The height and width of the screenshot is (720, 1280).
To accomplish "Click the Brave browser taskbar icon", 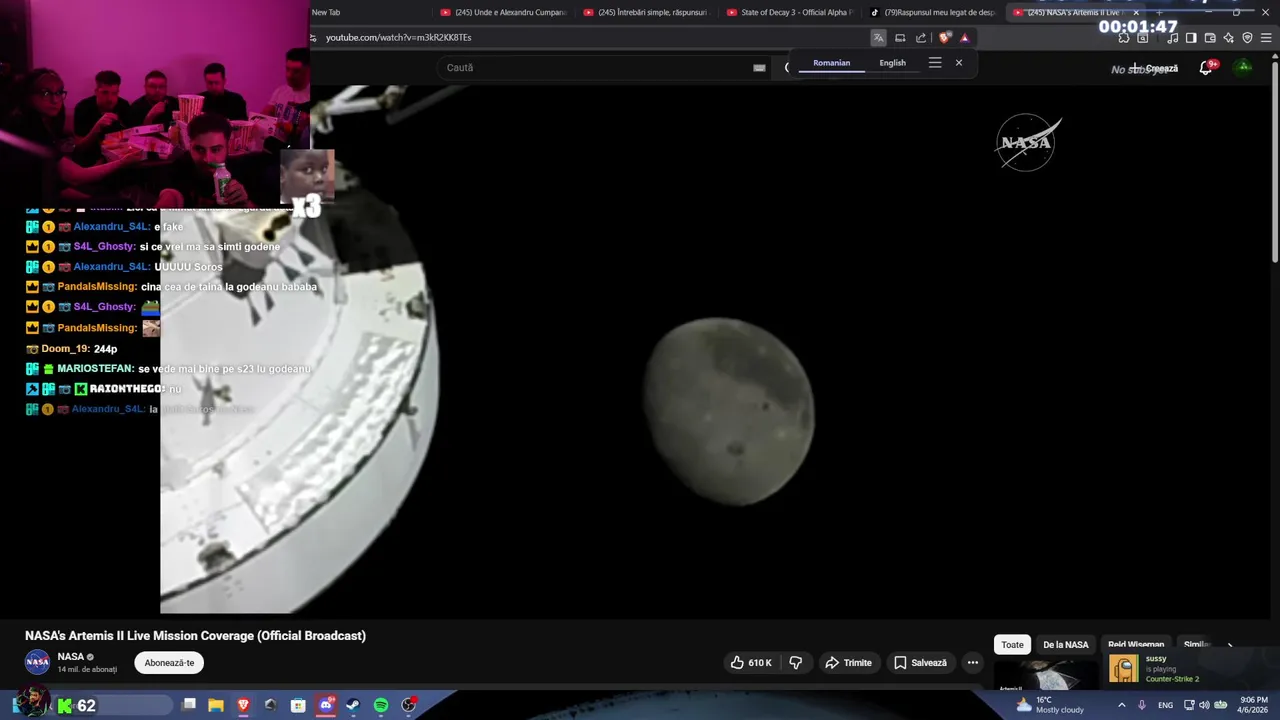I will pyautogui.click(x=243, y=705).
